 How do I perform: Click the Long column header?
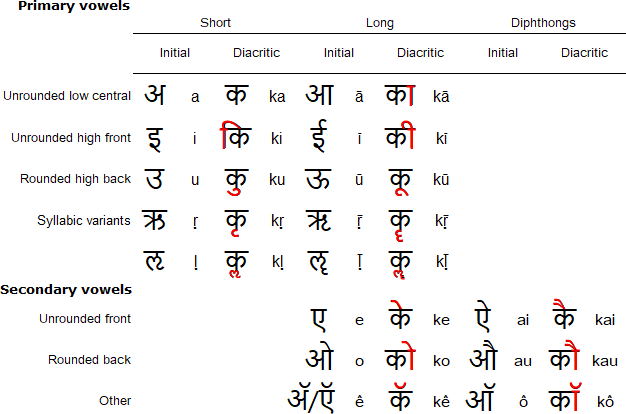(x=380, y=23)
